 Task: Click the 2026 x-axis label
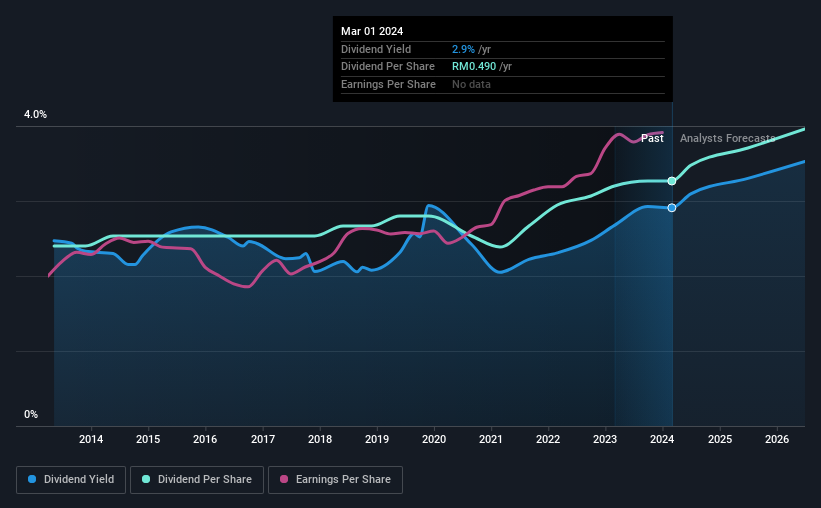point(777,439)
